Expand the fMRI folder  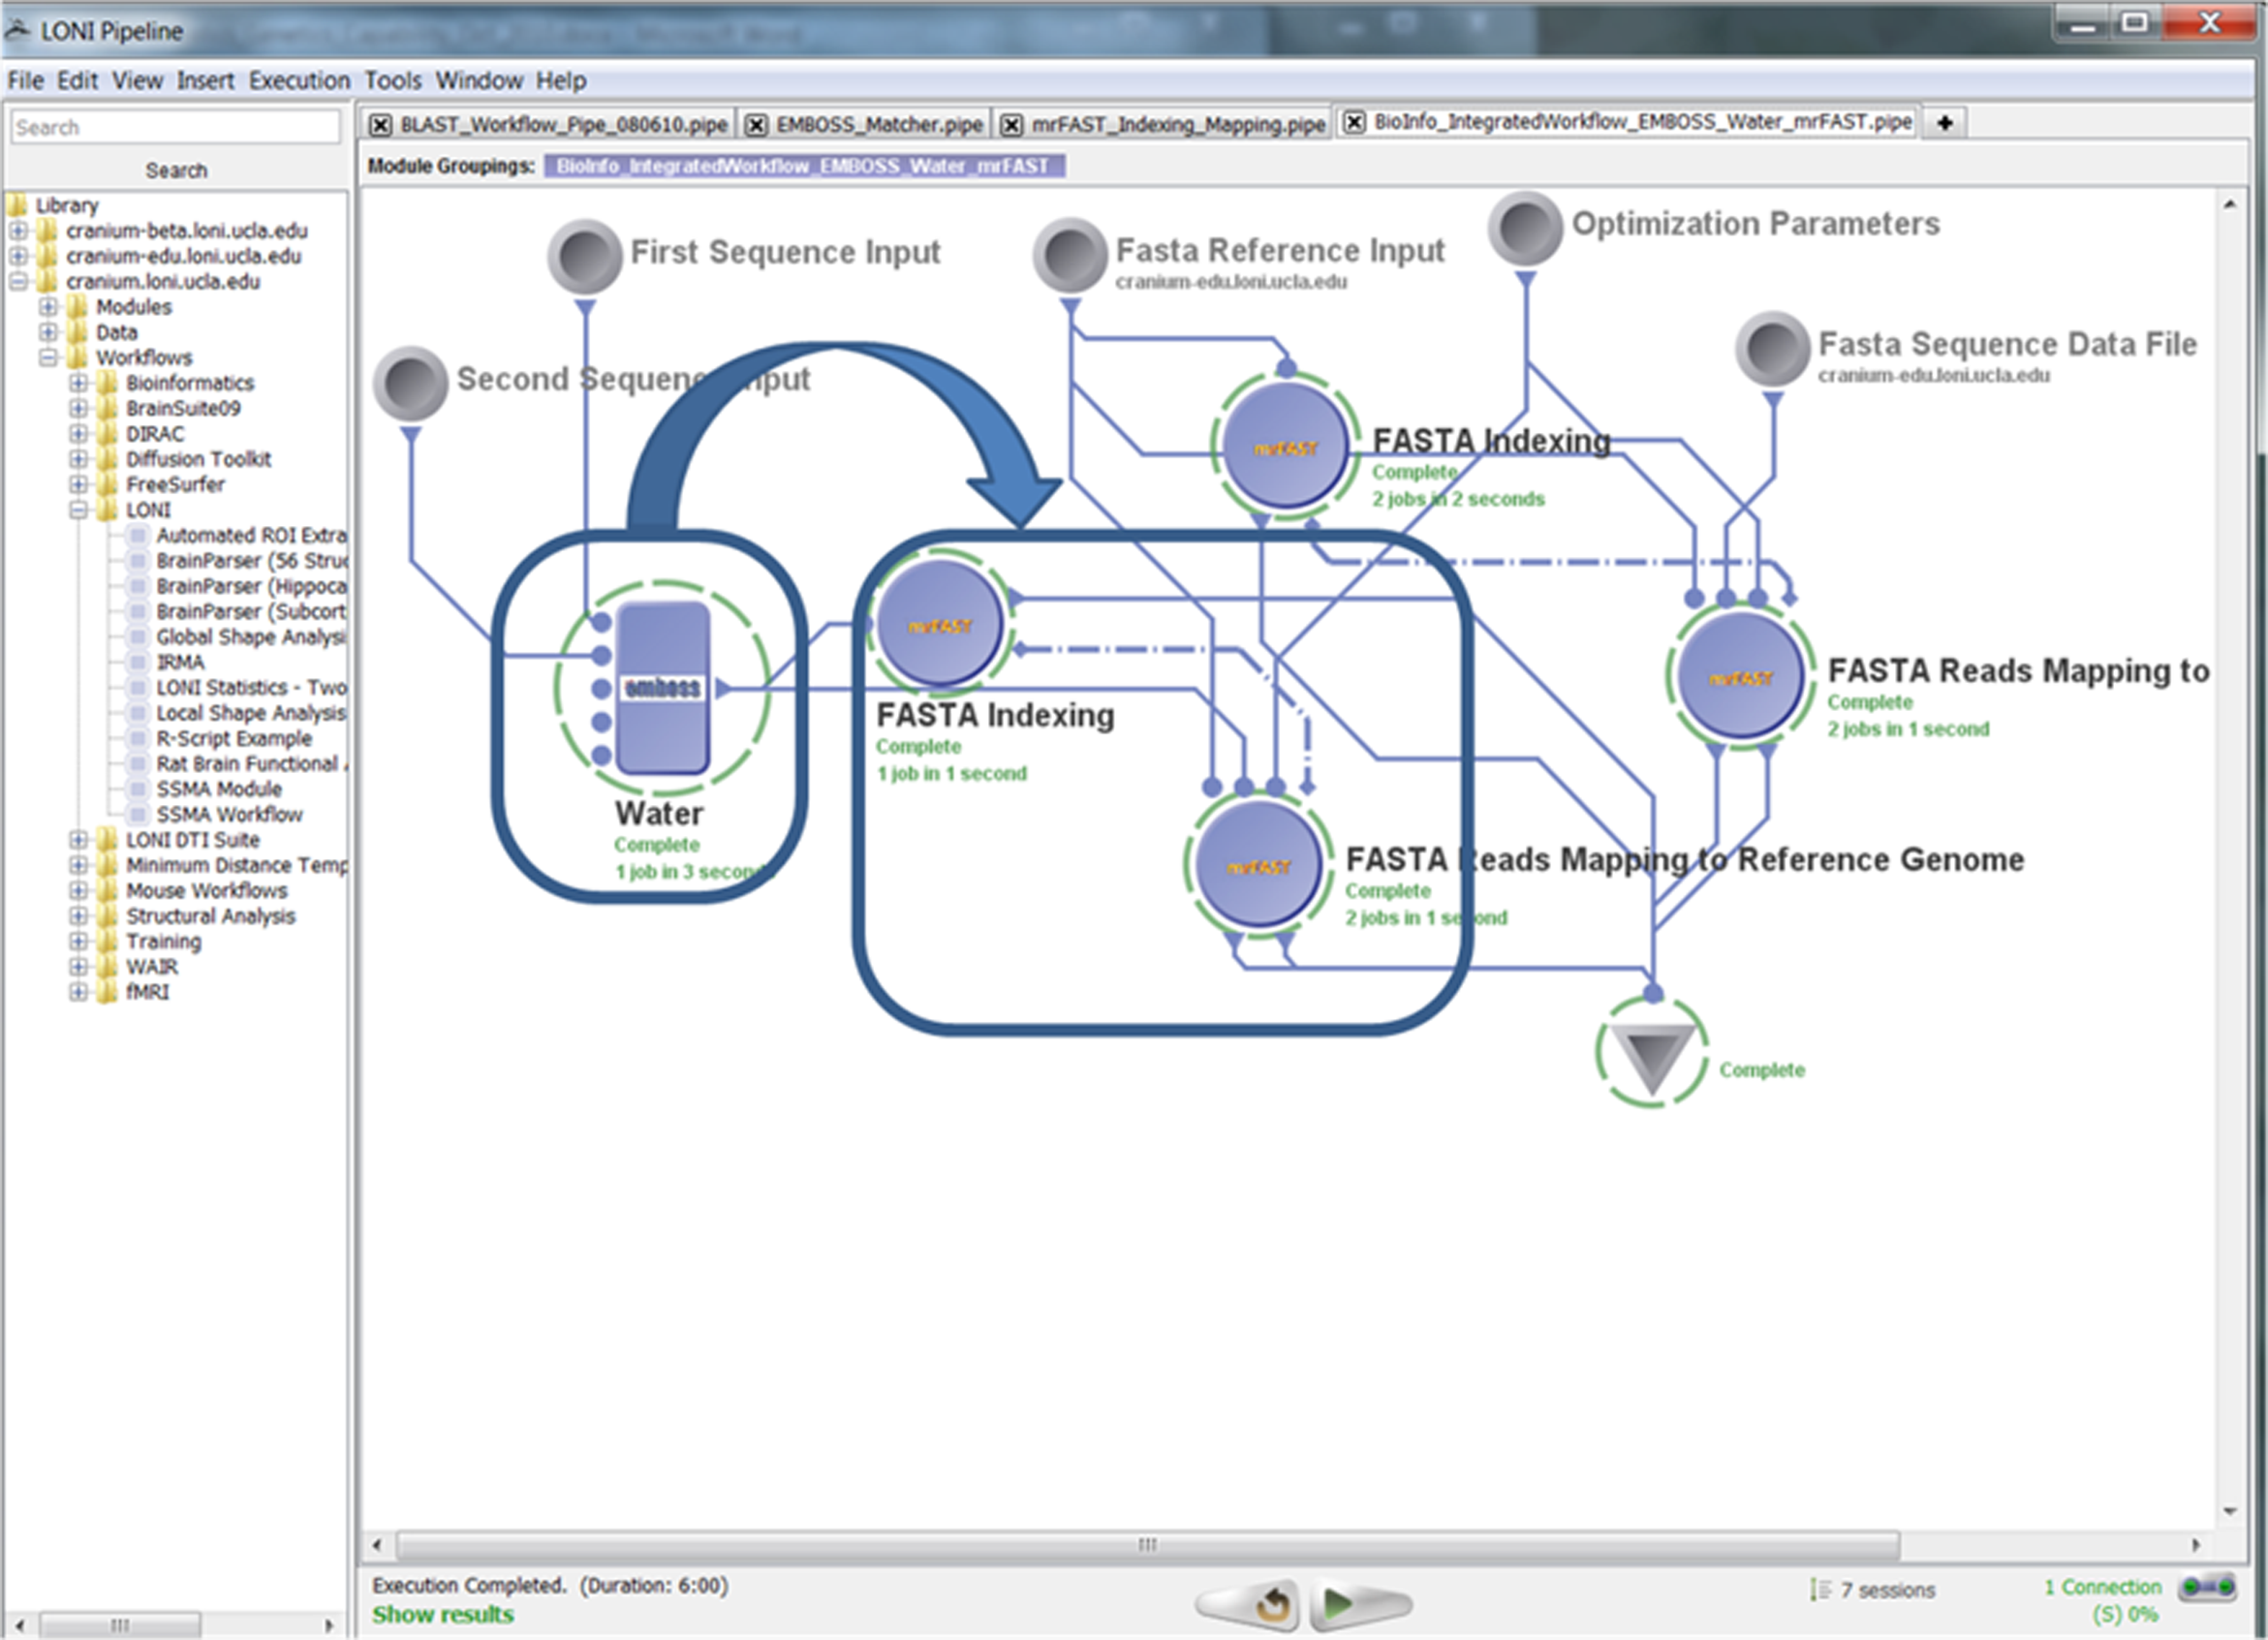(x=78, y=992)
